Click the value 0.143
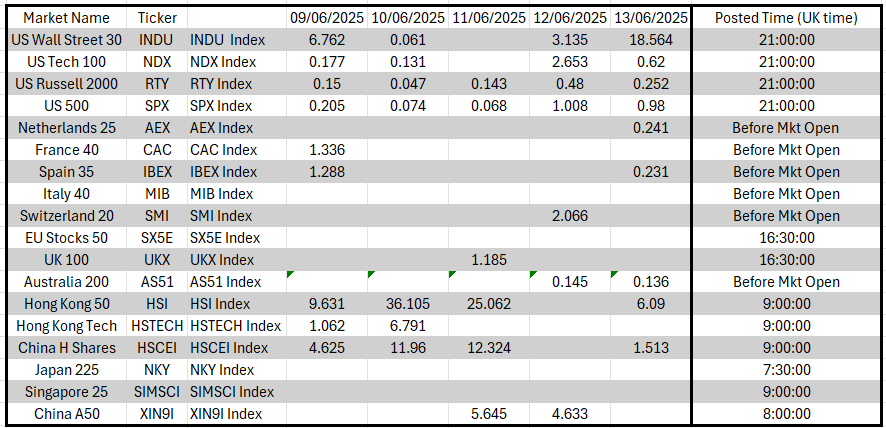Image resolution: width=886 pixels, height=428 pixels. 489,84
